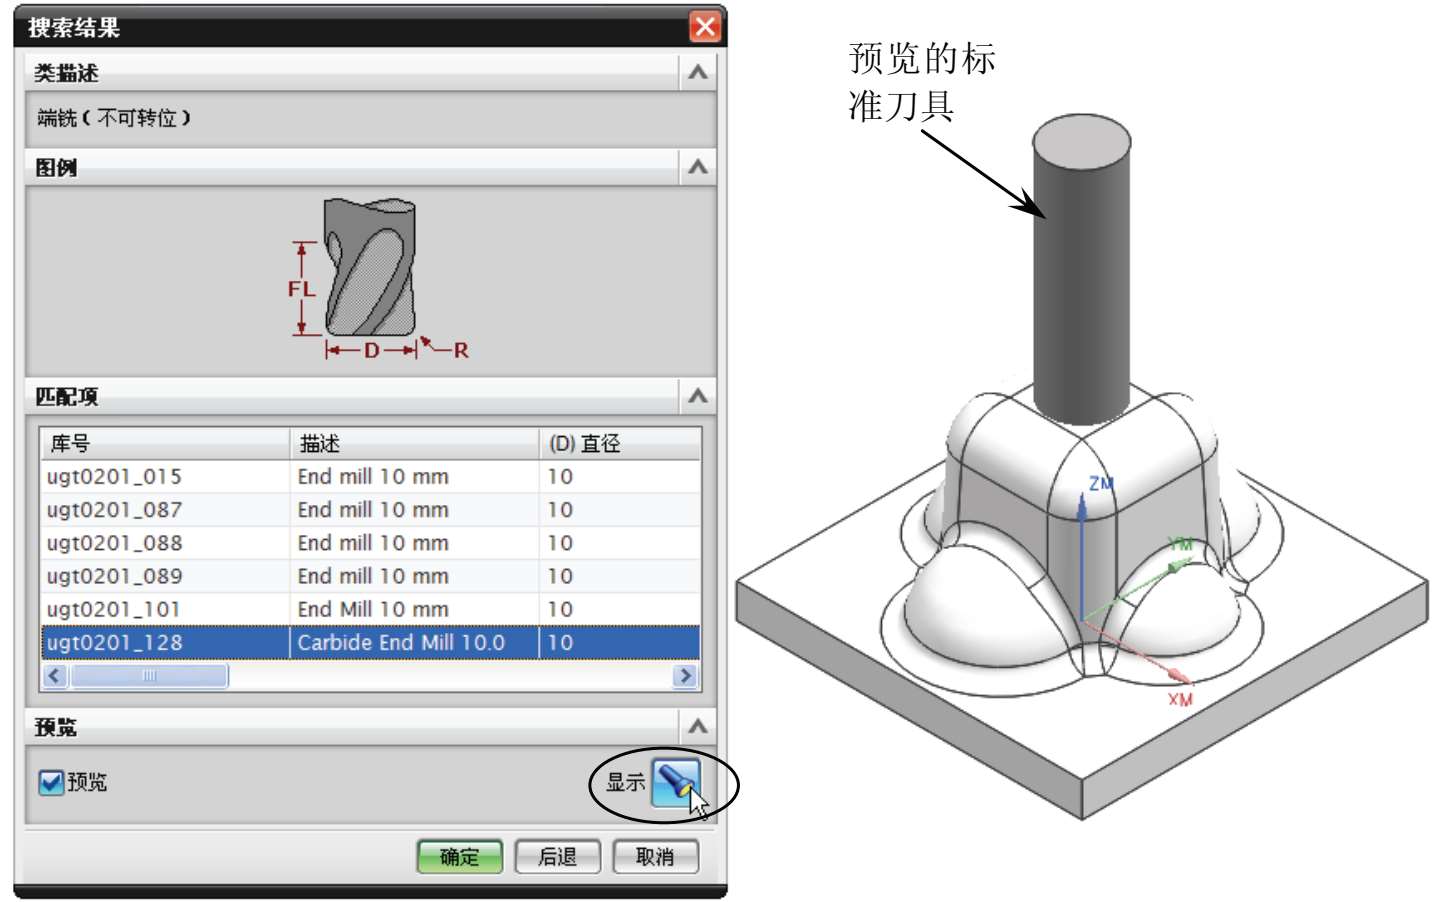Toggle the 预览 preview checkbox
This screenshot has height=902, width=1449.
click(x=50, y=782)
